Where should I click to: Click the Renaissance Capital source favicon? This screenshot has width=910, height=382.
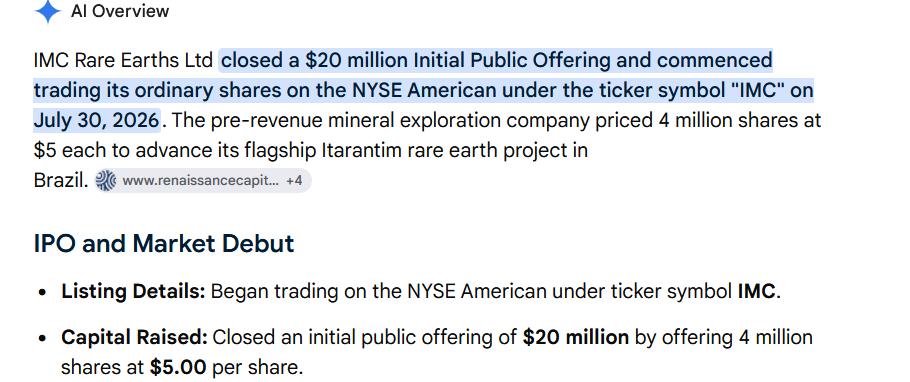tap(106, 181)
